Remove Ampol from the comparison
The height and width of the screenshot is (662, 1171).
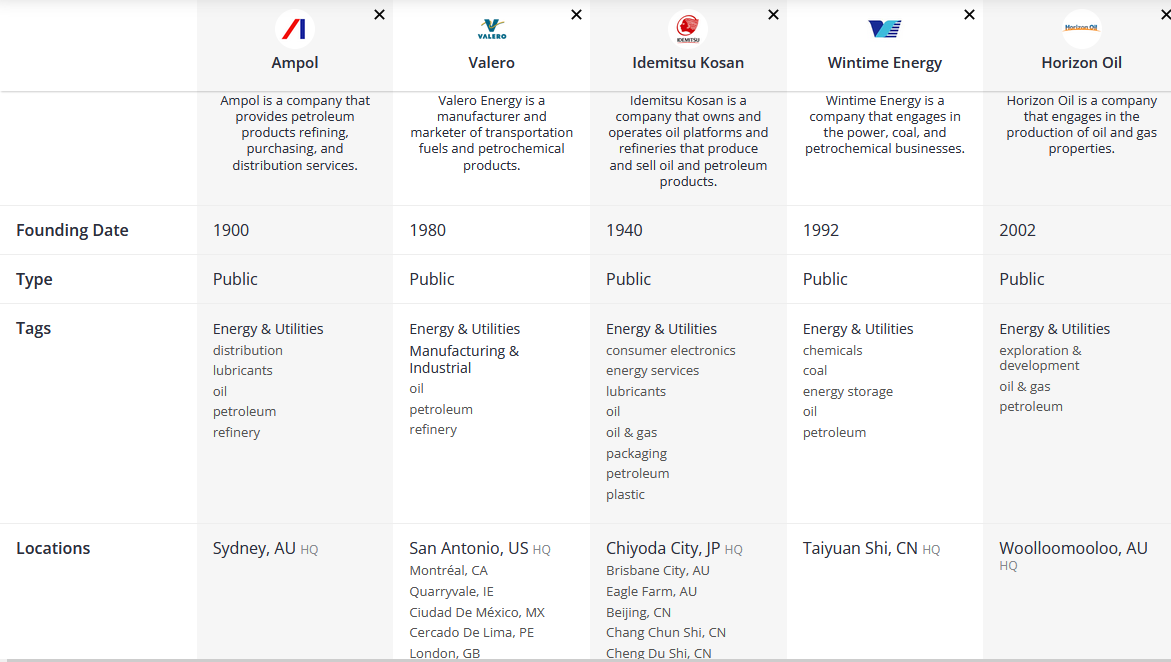pyautogui.click(x=380, y=15)
